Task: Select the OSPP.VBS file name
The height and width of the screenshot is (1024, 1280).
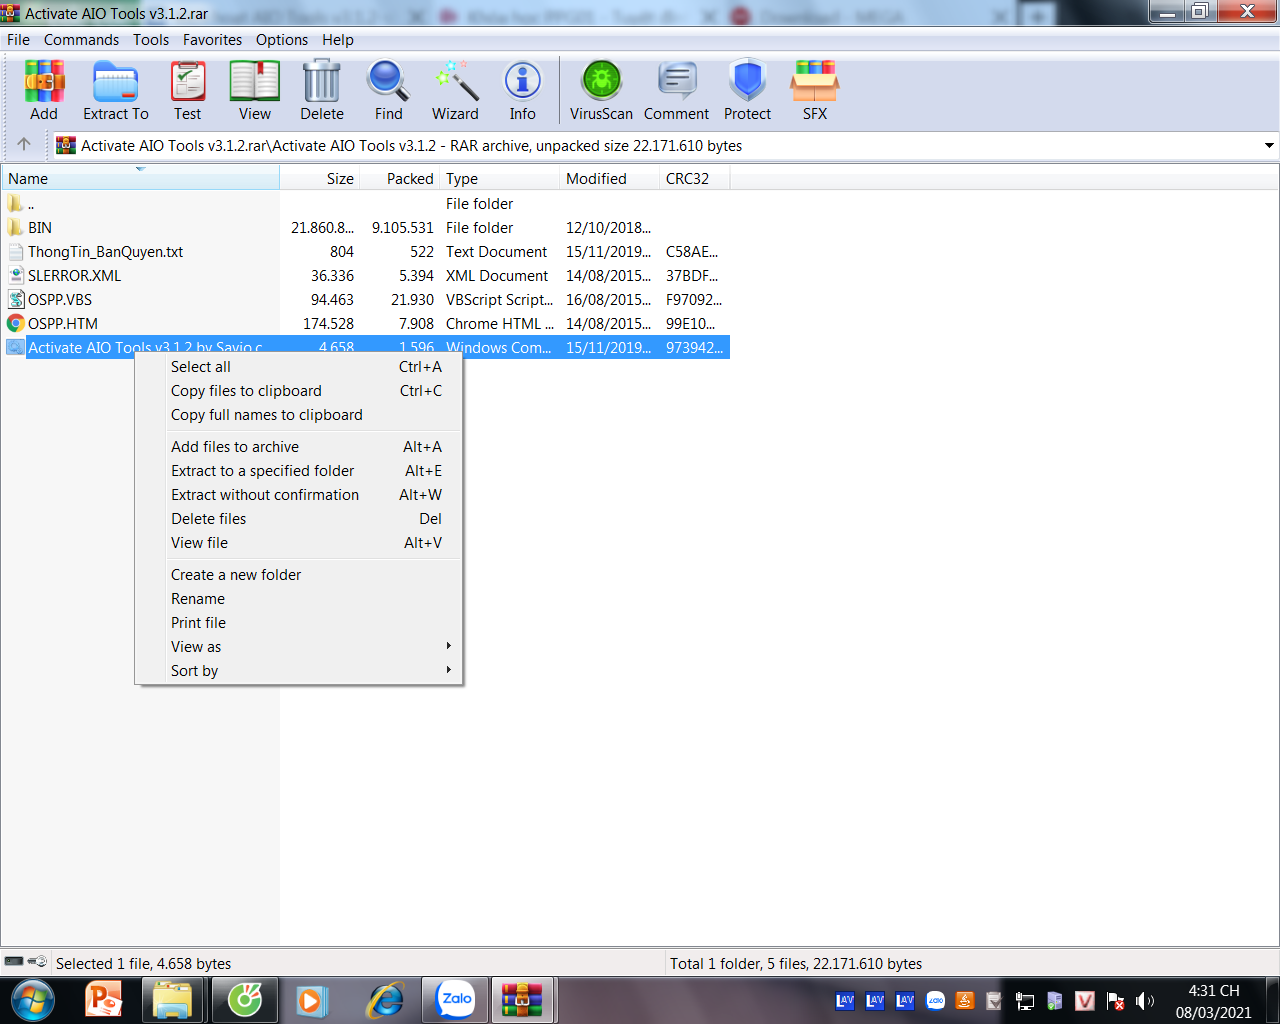Action: [60, 300]
